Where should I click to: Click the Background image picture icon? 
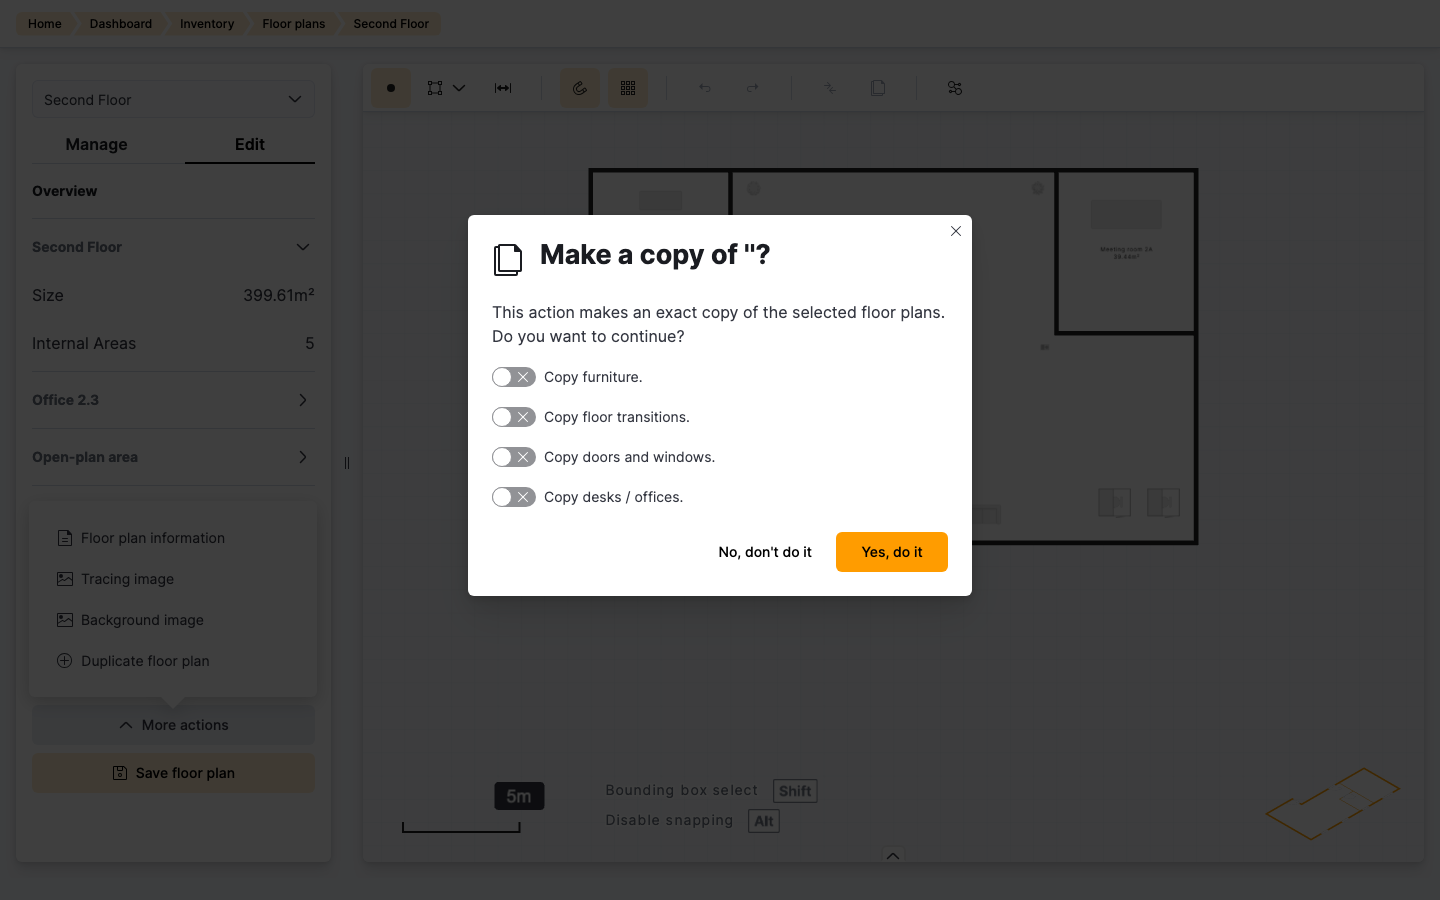(x=65, y=620)
